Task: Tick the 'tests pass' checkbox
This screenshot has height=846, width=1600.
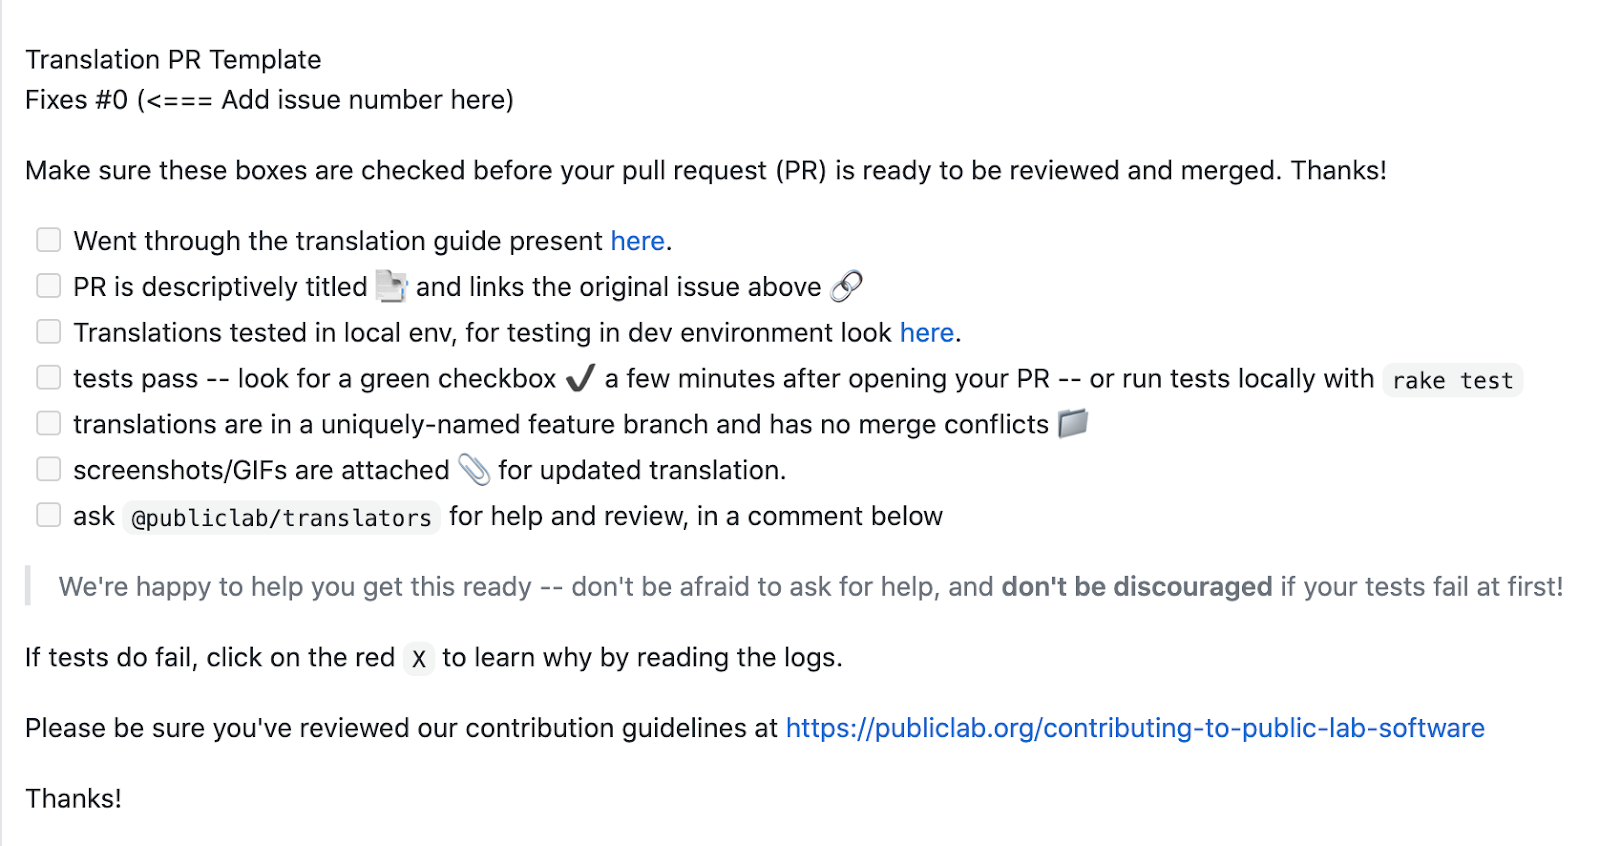Action: point(48,378)
